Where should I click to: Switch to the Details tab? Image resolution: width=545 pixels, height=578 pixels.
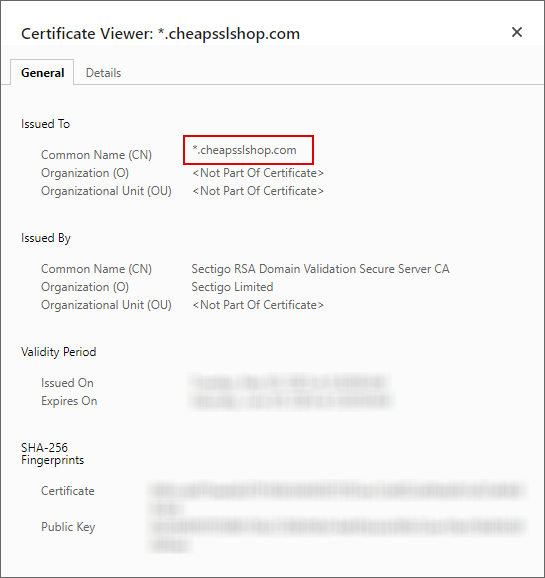(103, 73)
